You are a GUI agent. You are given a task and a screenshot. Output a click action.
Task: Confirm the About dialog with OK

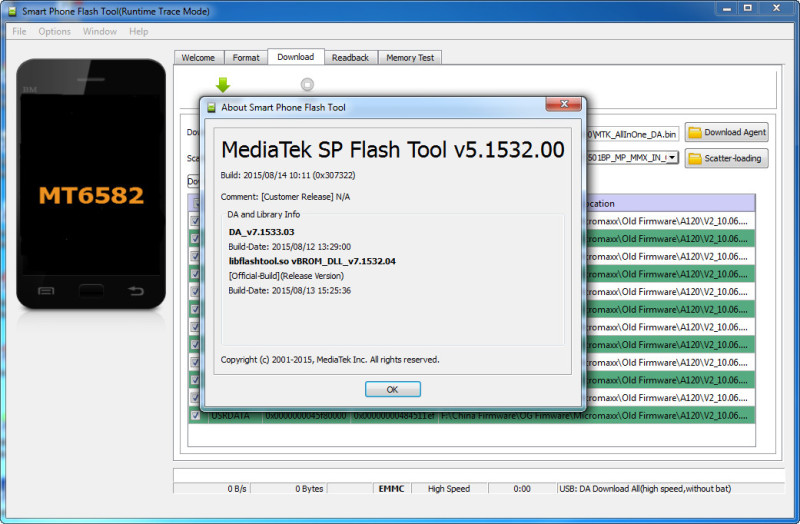(393, 389)
